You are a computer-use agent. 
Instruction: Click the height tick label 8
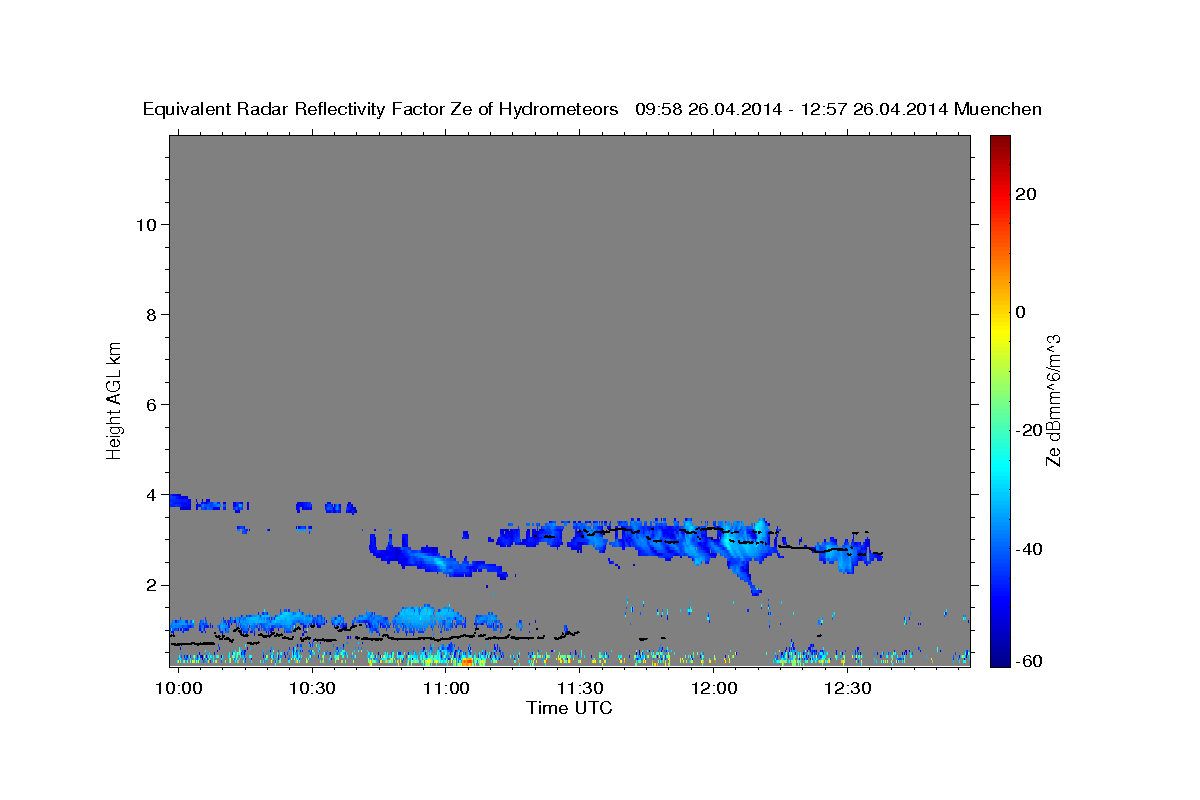151,315
